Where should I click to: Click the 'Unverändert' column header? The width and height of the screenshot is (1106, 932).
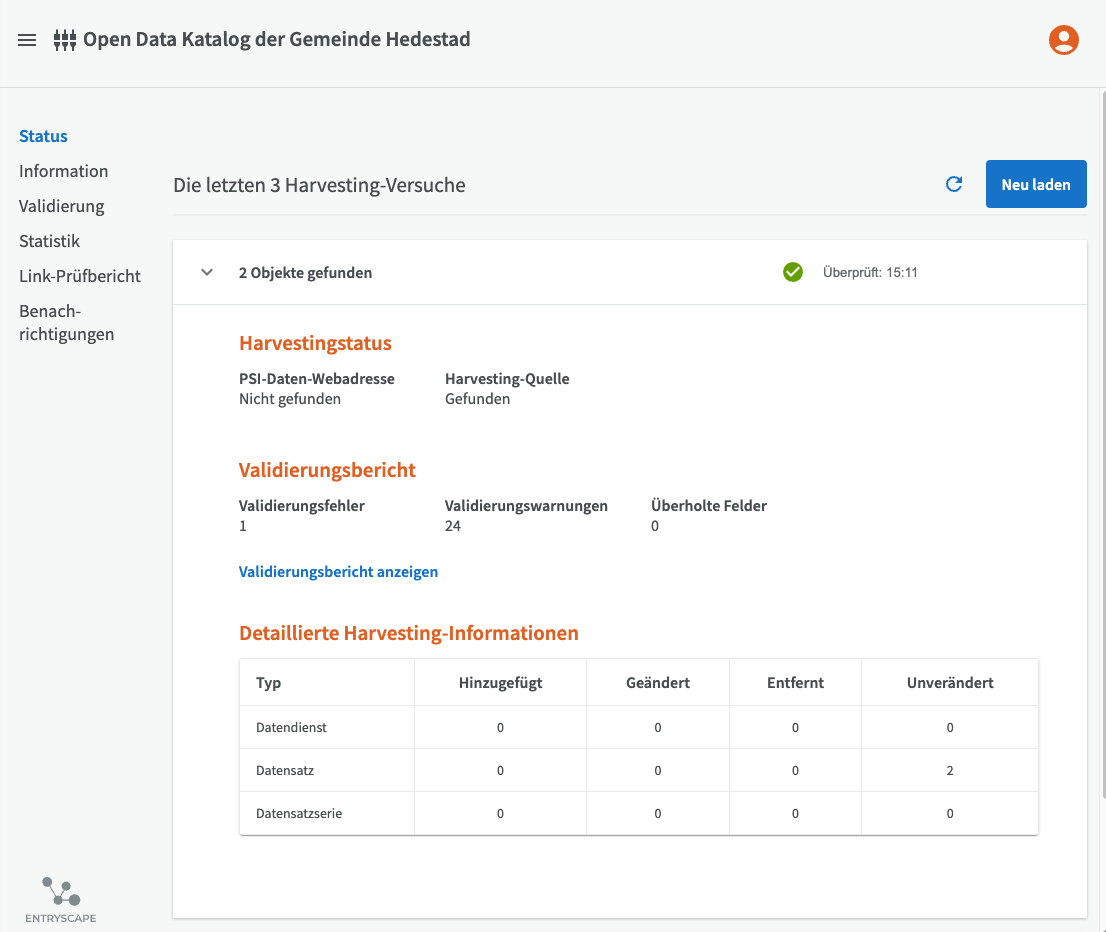950,683
